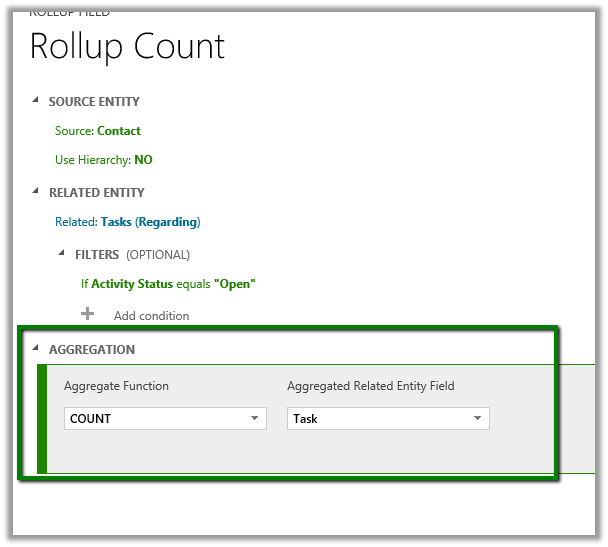Screen dimensions: 608x547
Task: Click the arrow on the Task combo box
Action: pos(478,418)
